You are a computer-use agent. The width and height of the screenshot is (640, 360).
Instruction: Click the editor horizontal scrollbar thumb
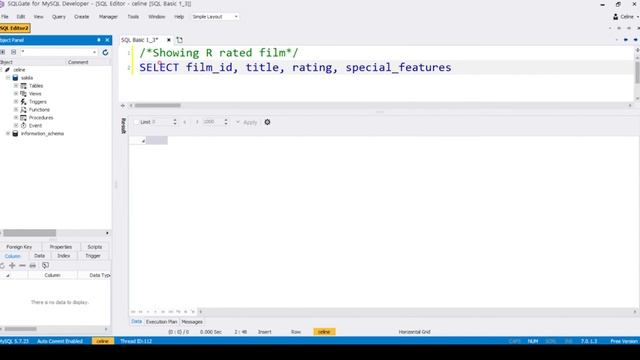tap(158, 105)
